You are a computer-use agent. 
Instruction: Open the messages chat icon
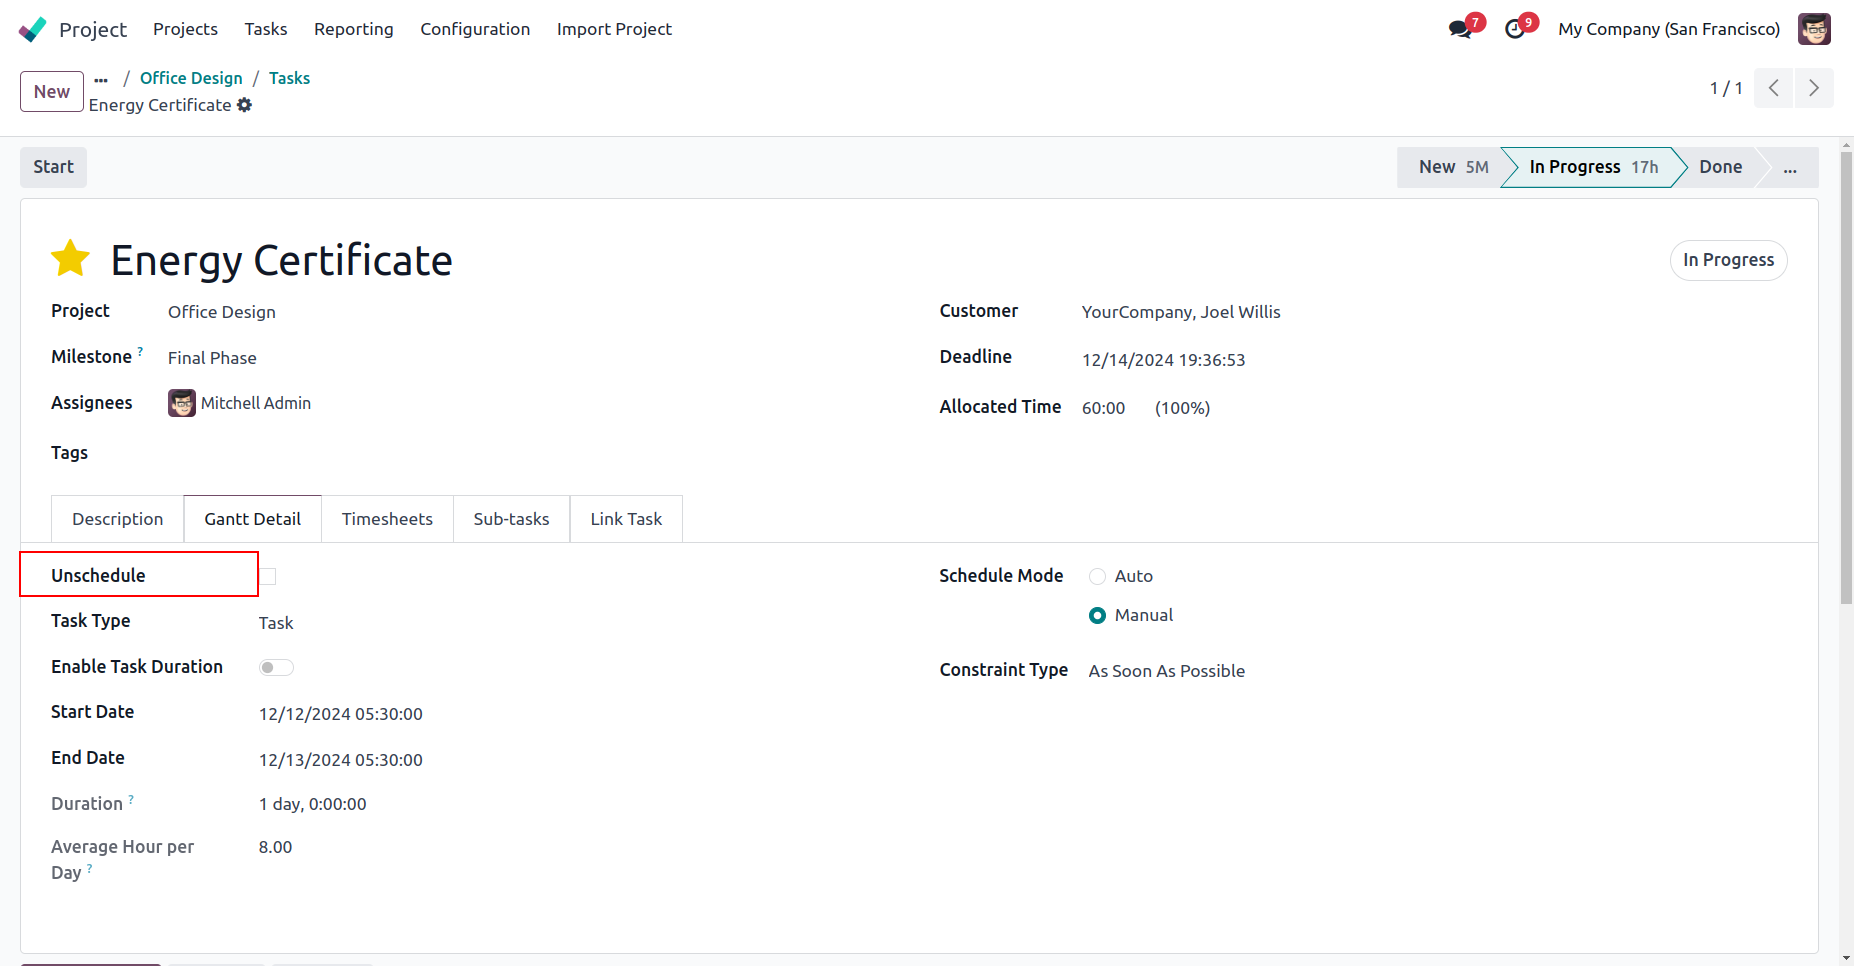1460,29
